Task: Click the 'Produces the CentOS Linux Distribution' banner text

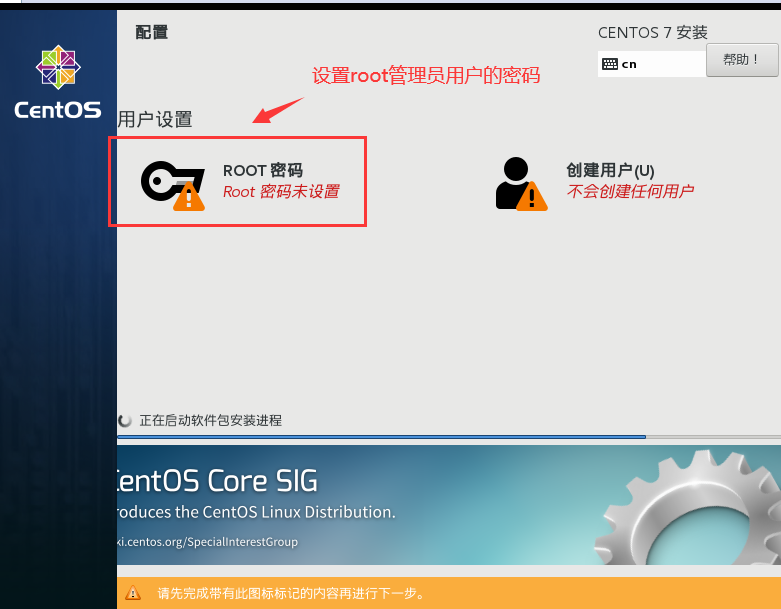Action: pyautogui.click(x=257, y=512)
